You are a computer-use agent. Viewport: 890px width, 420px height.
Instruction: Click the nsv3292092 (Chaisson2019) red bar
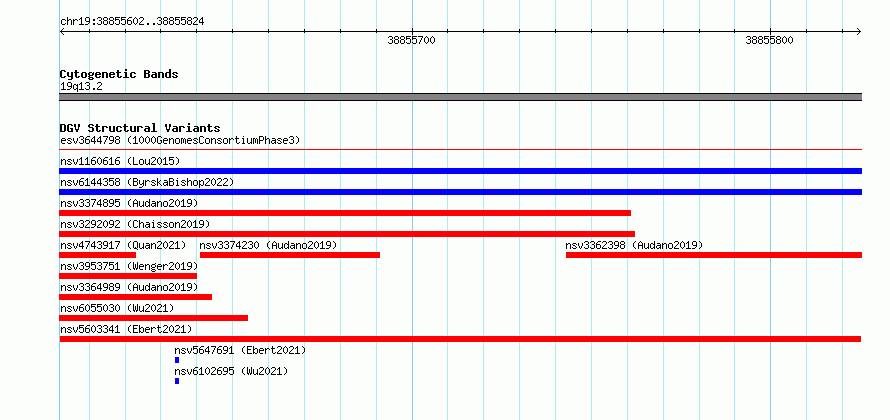[x=347, y=234]
